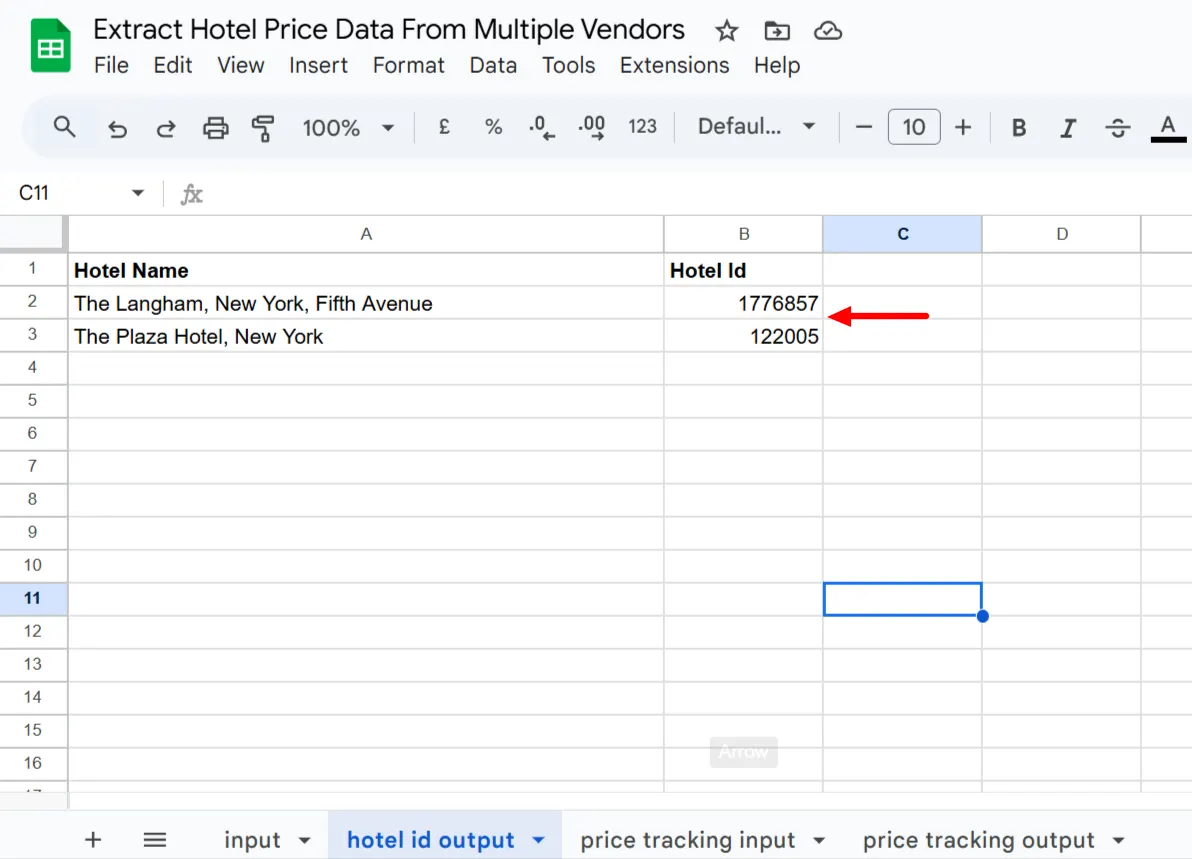Open the text color picker
The height and width of the screenshot is (859, 1192).
(1168, 128)
